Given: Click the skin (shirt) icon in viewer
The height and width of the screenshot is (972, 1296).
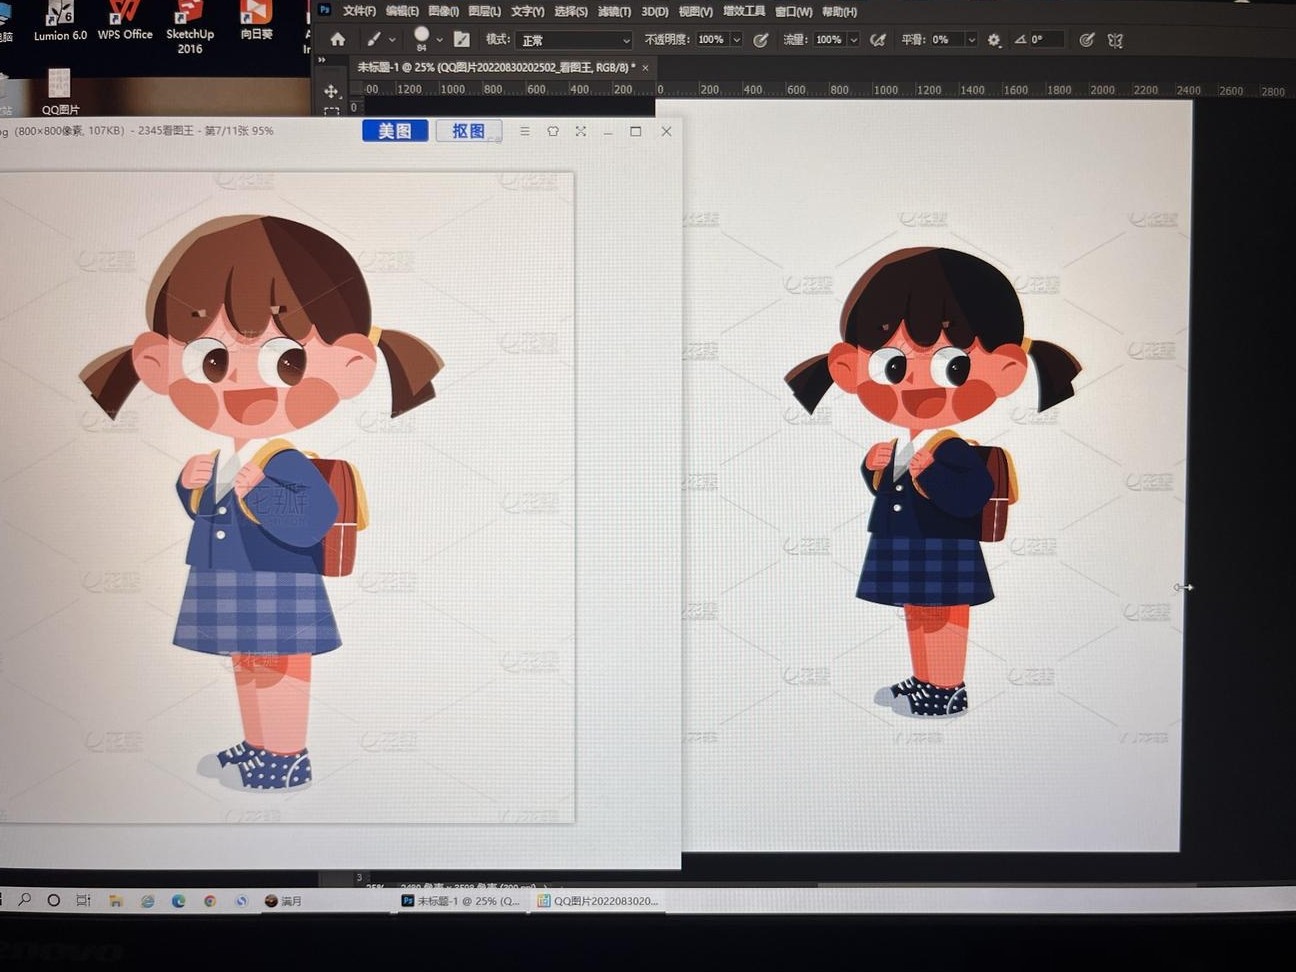Looking at the screenshot, I should pos(553,131).
